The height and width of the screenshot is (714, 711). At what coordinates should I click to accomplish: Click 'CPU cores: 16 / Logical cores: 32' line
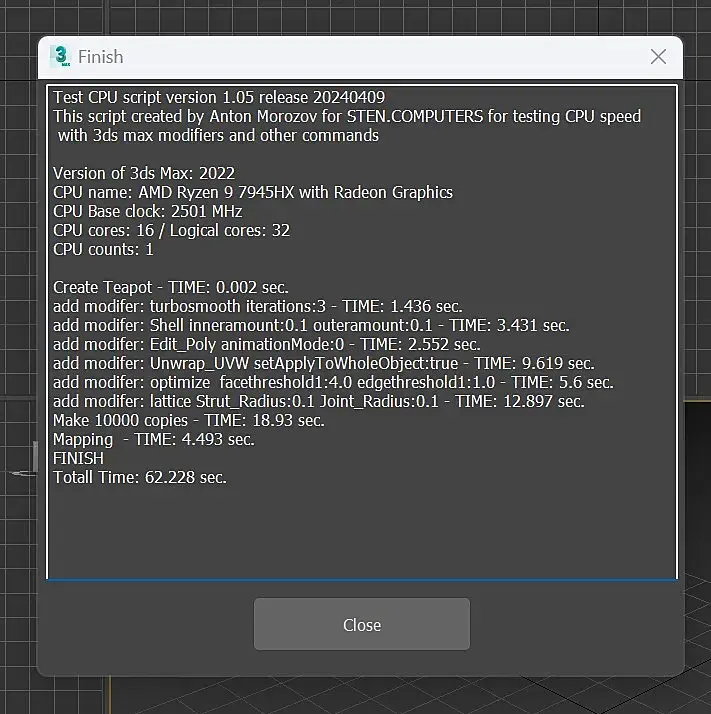click(171, 230)
